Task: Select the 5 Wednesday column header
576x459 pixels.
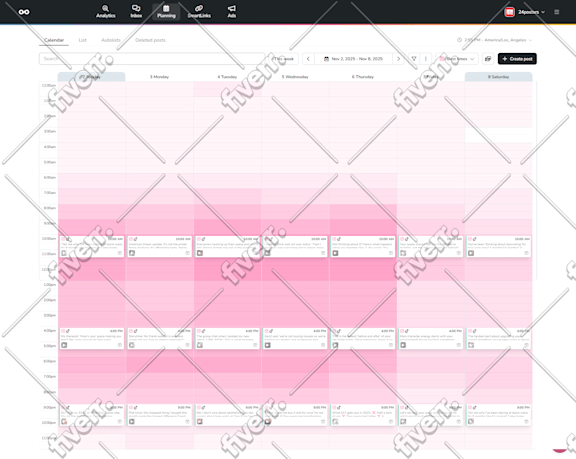Action: (295, 77)
